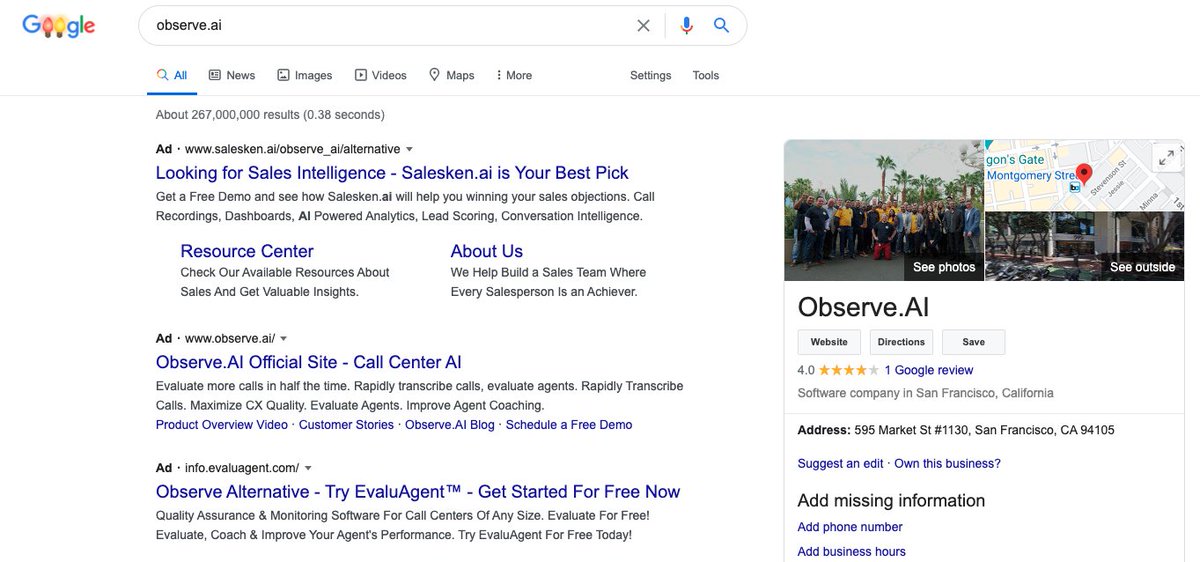Click 'Software company in San Francisco, California' text
1200x562 pixels.
tap(925, 393)
